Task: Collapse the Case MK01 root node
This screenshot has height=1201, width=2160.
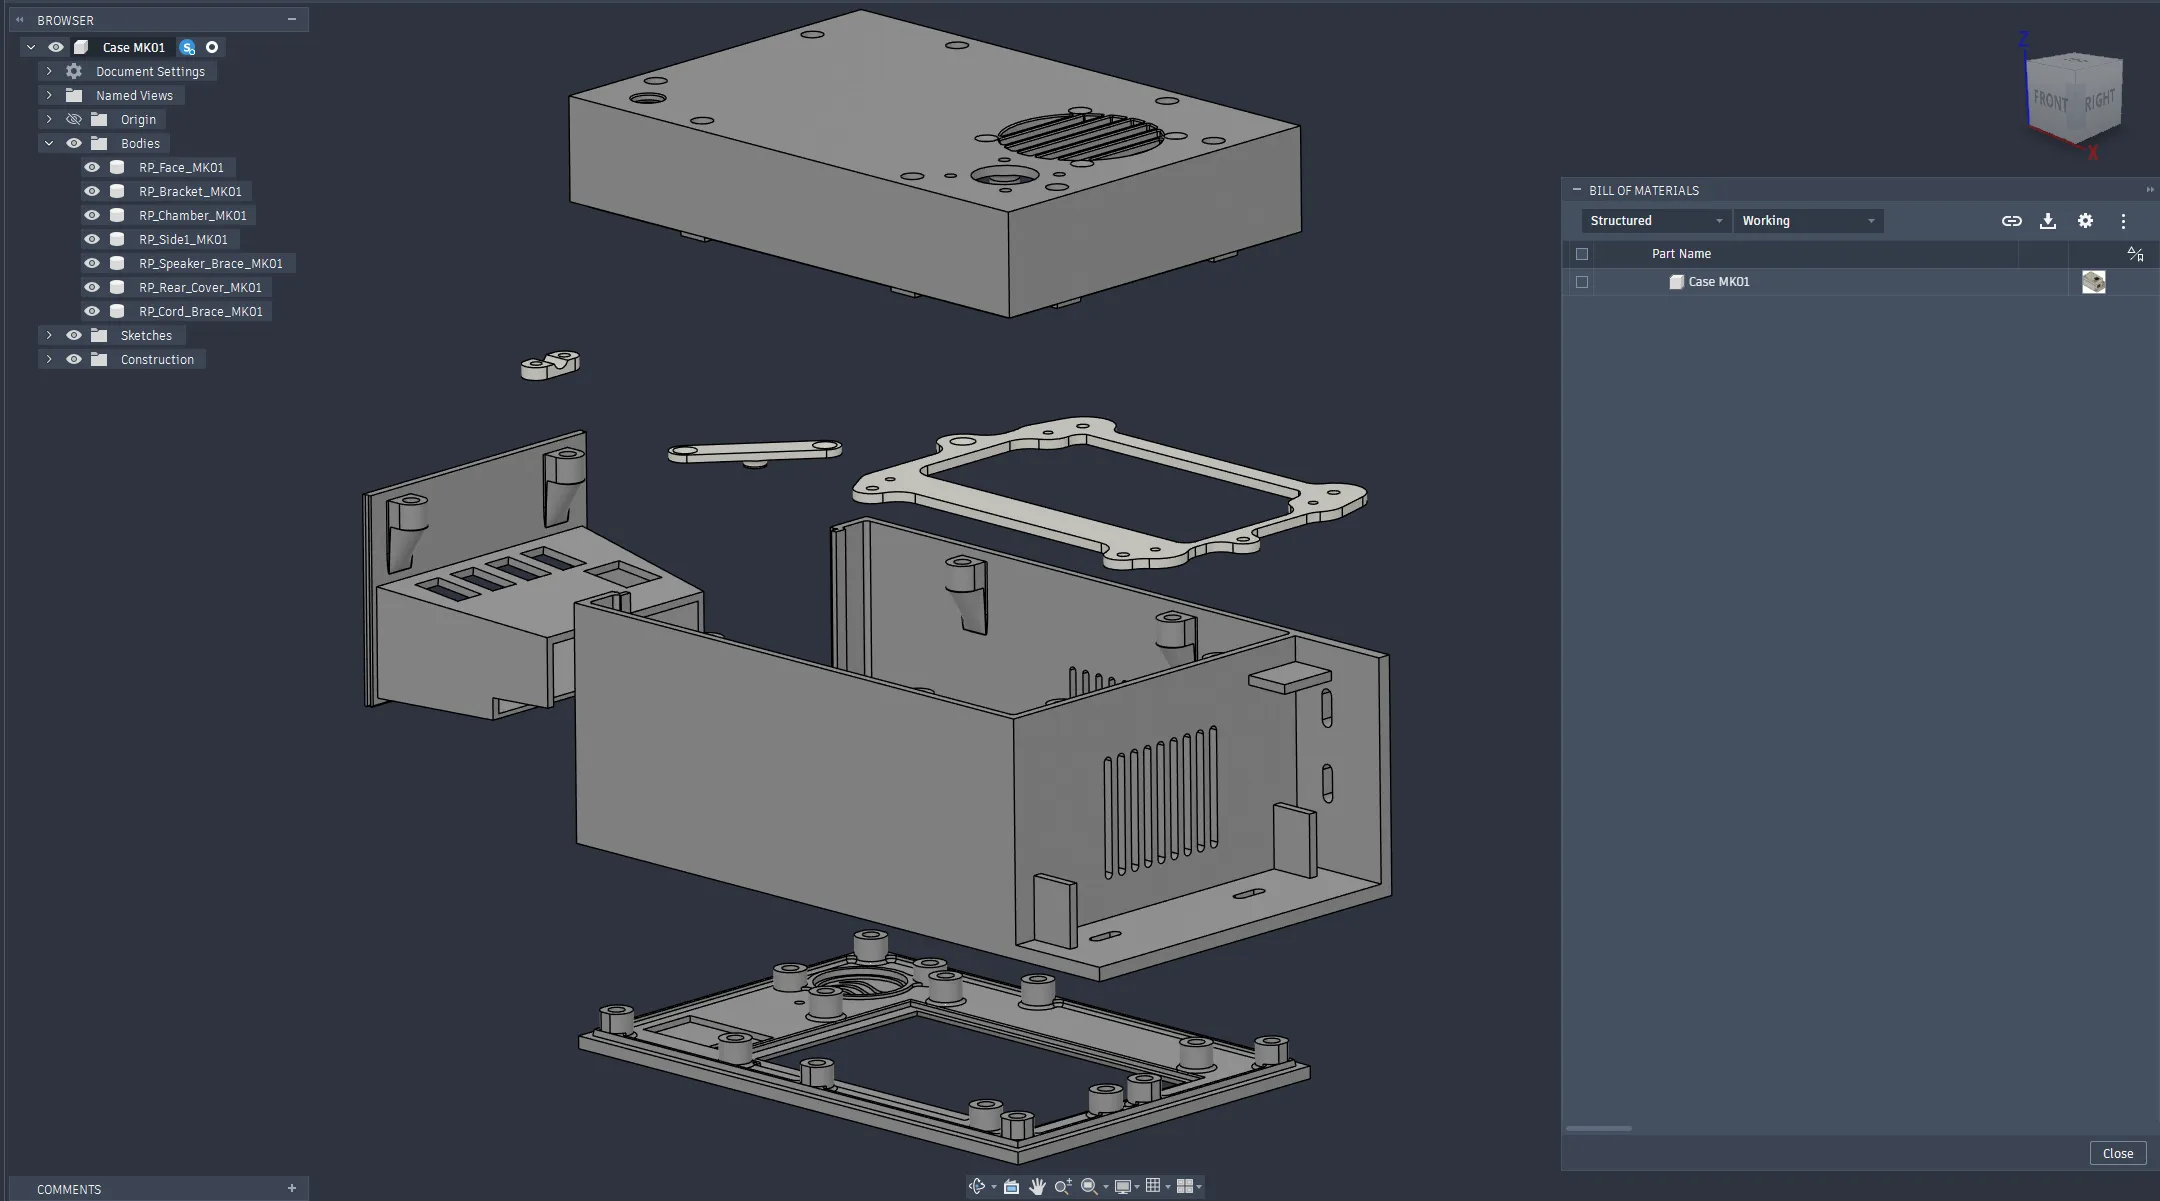Action: 31,47
